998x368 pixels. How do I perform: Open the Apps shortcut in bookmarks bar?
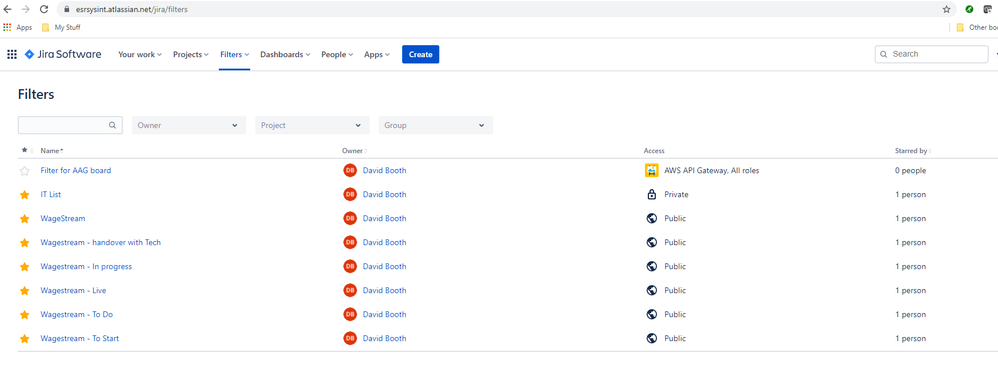(18, 27)
